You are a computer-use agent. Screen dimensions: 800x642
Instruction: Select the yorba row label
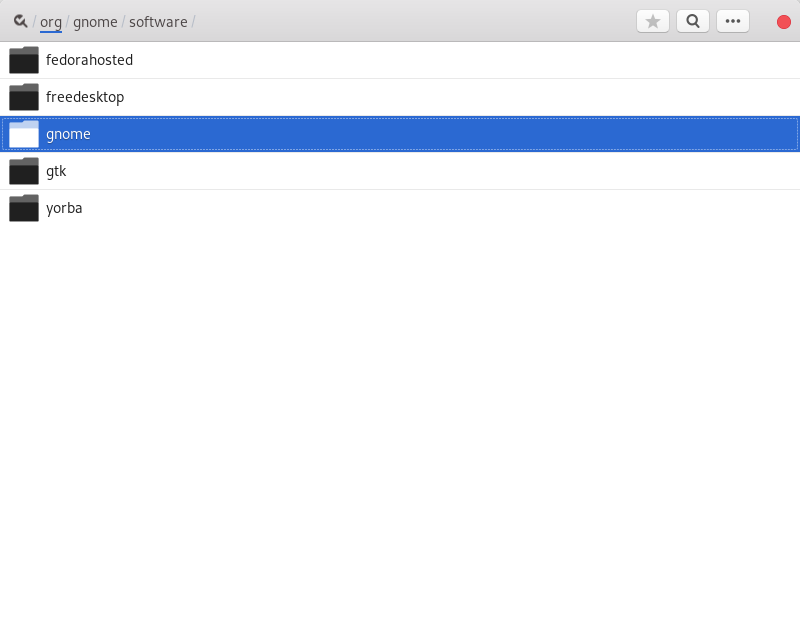[x=64, y=208]
